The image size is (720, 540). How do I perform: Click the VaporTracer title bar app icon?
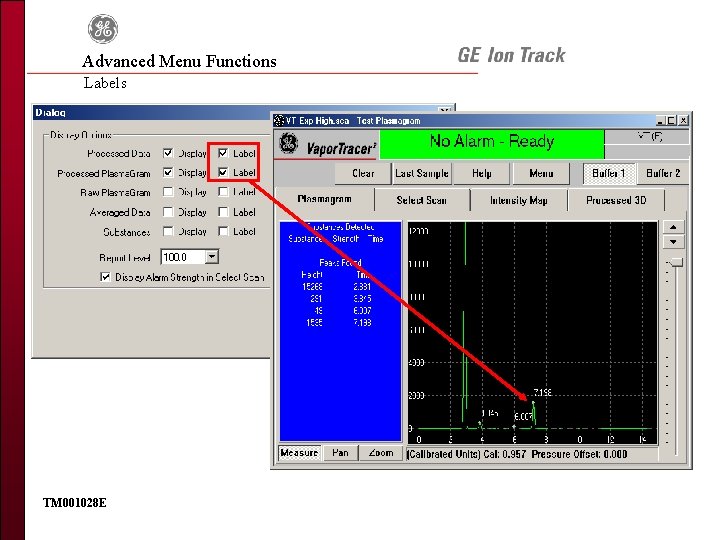point(279,121)
